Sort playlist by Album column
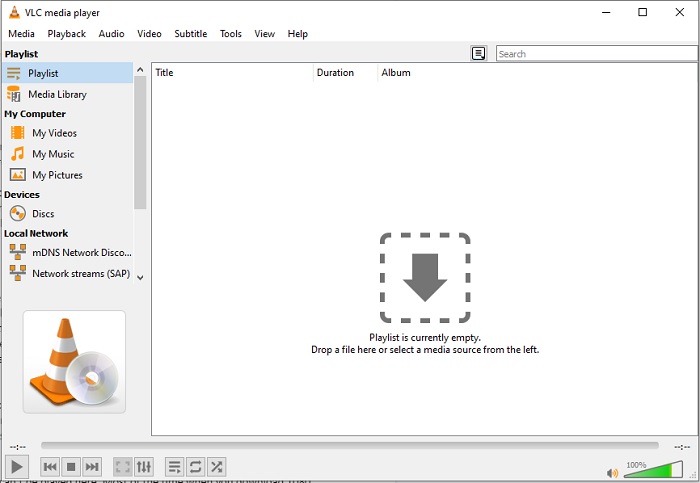The height and width of the screenshot is (483, 700). (537, 73)
